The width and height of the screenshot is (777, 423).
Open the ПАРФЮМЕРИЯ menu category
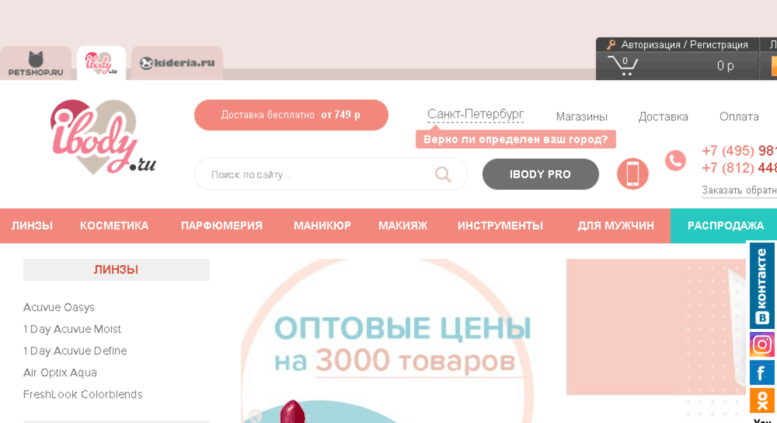coord(222,226)
